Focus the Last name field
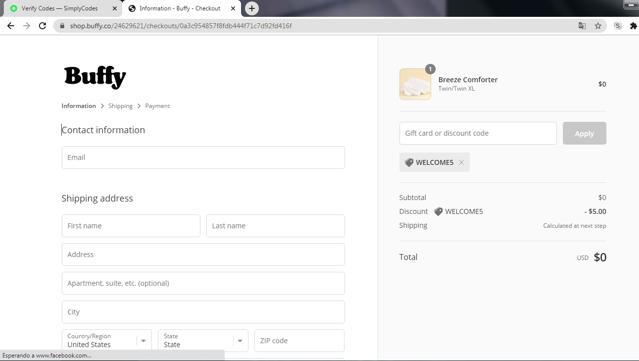Viewport: 639px width, 361px height. (275, 226)
